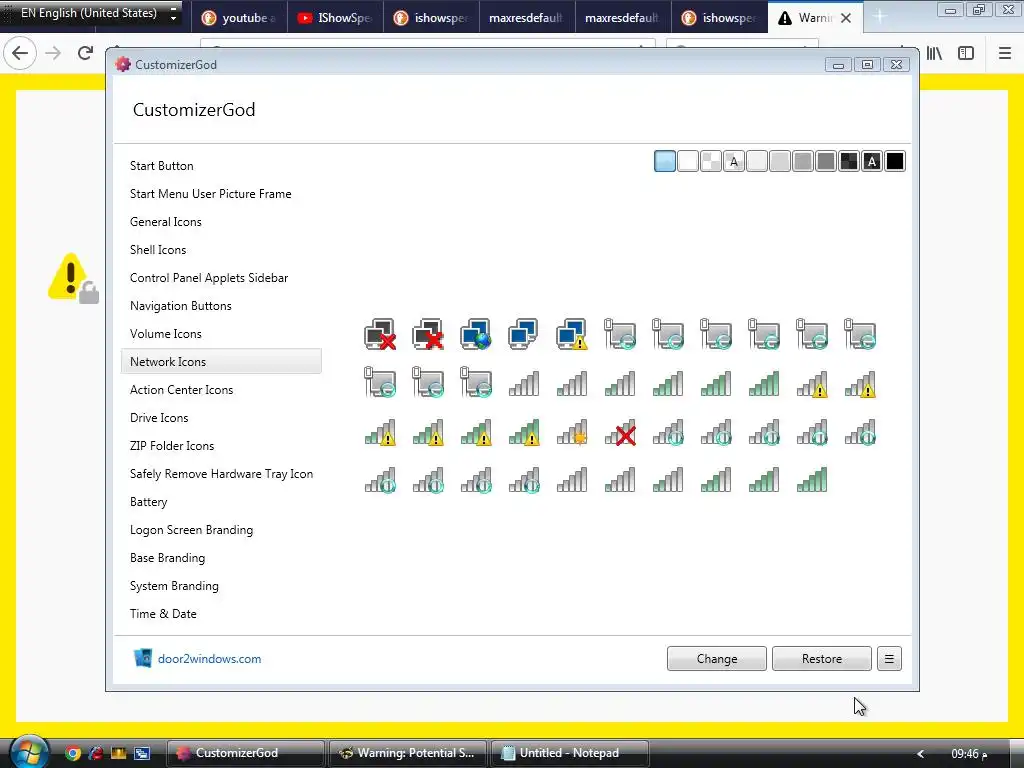Viewport: 1024px width, 768px height.
Task: Select the wireless signal icon with red X
Action: (x=620, y=432)
